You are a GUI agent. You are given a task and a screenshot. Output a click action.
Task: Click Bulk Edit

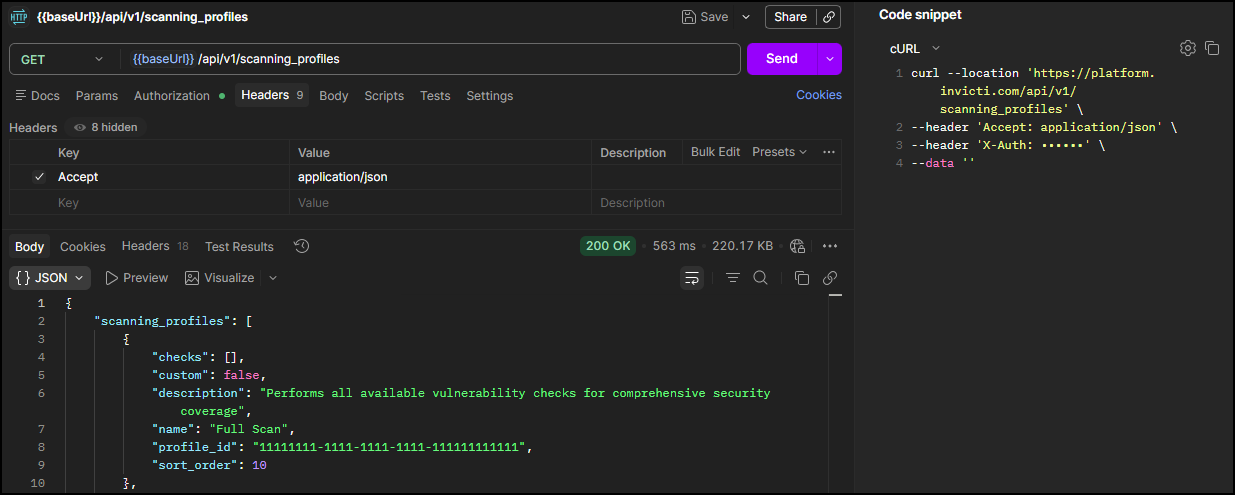(x=715, y=152)
